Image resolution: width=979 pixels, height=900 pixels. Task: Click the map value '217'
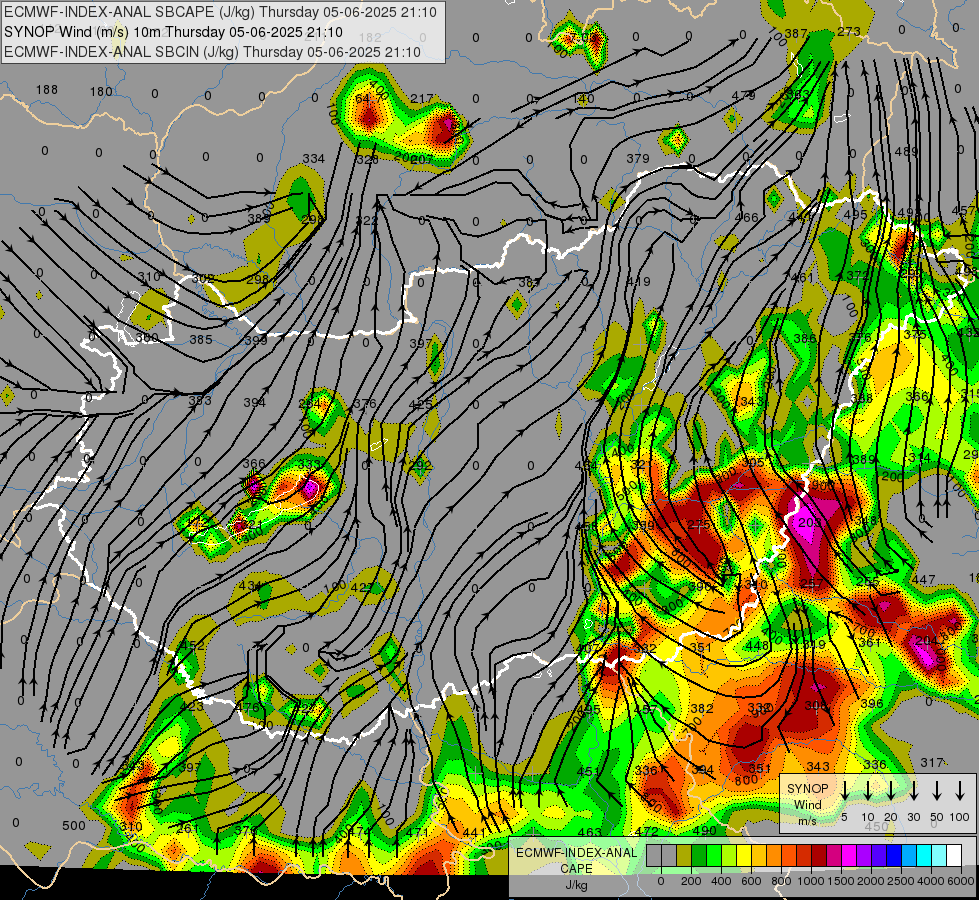coord(422,98)
